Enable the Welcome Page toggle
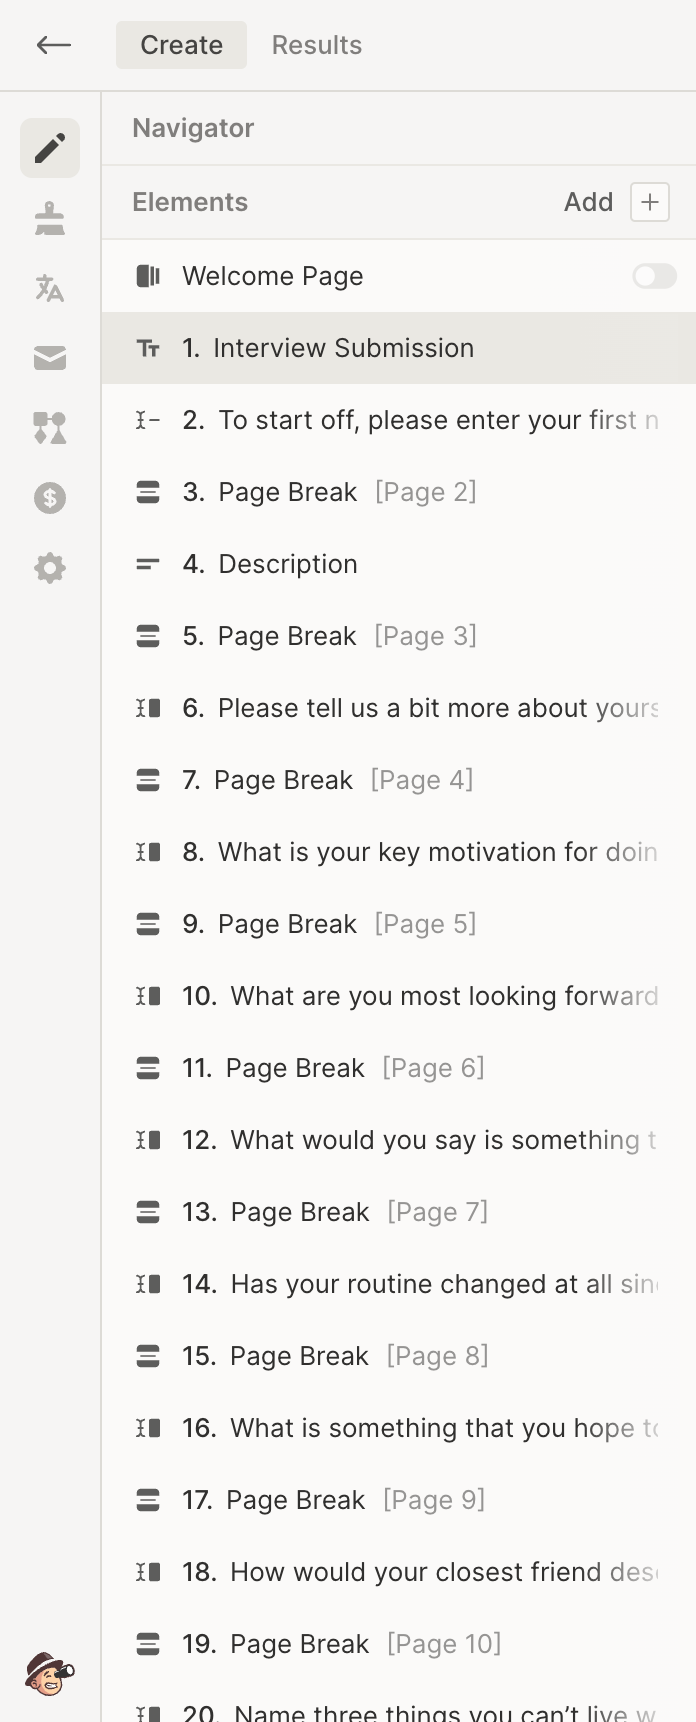The width and height of the screenshot is (696, 1722). [653, 276]
